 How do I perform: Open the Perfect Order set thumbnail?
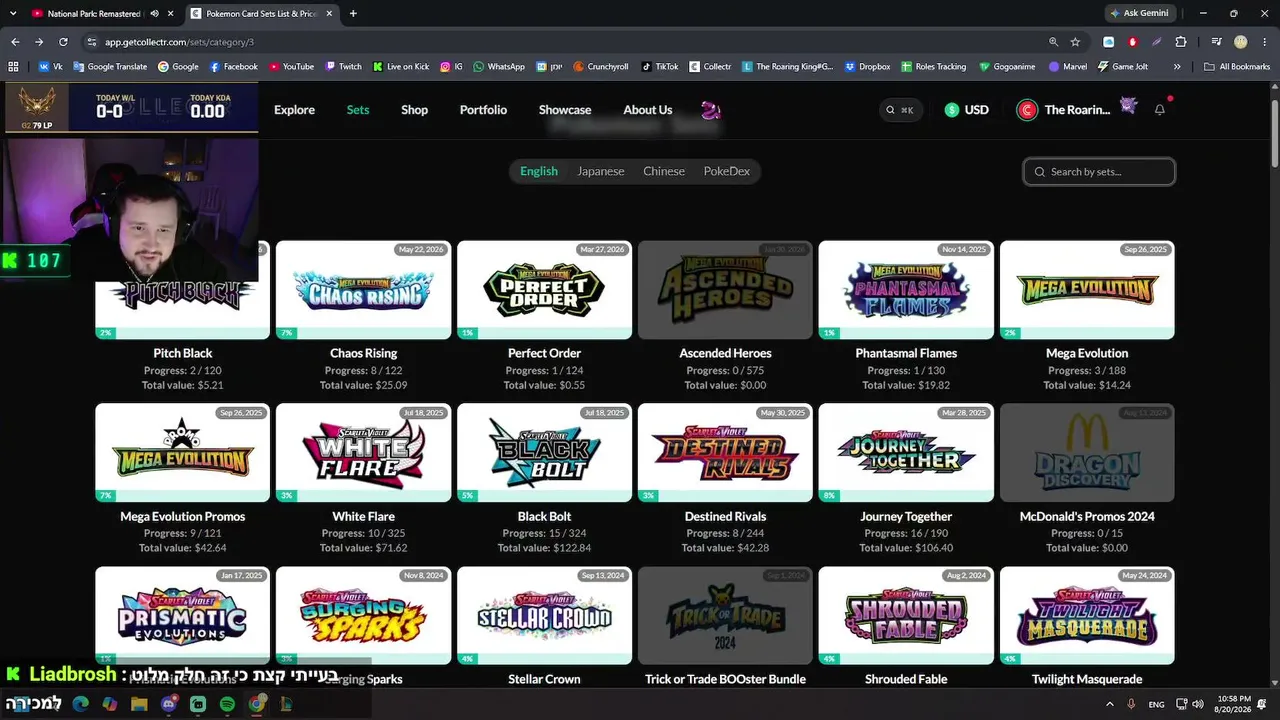click(x=544, y=290)
